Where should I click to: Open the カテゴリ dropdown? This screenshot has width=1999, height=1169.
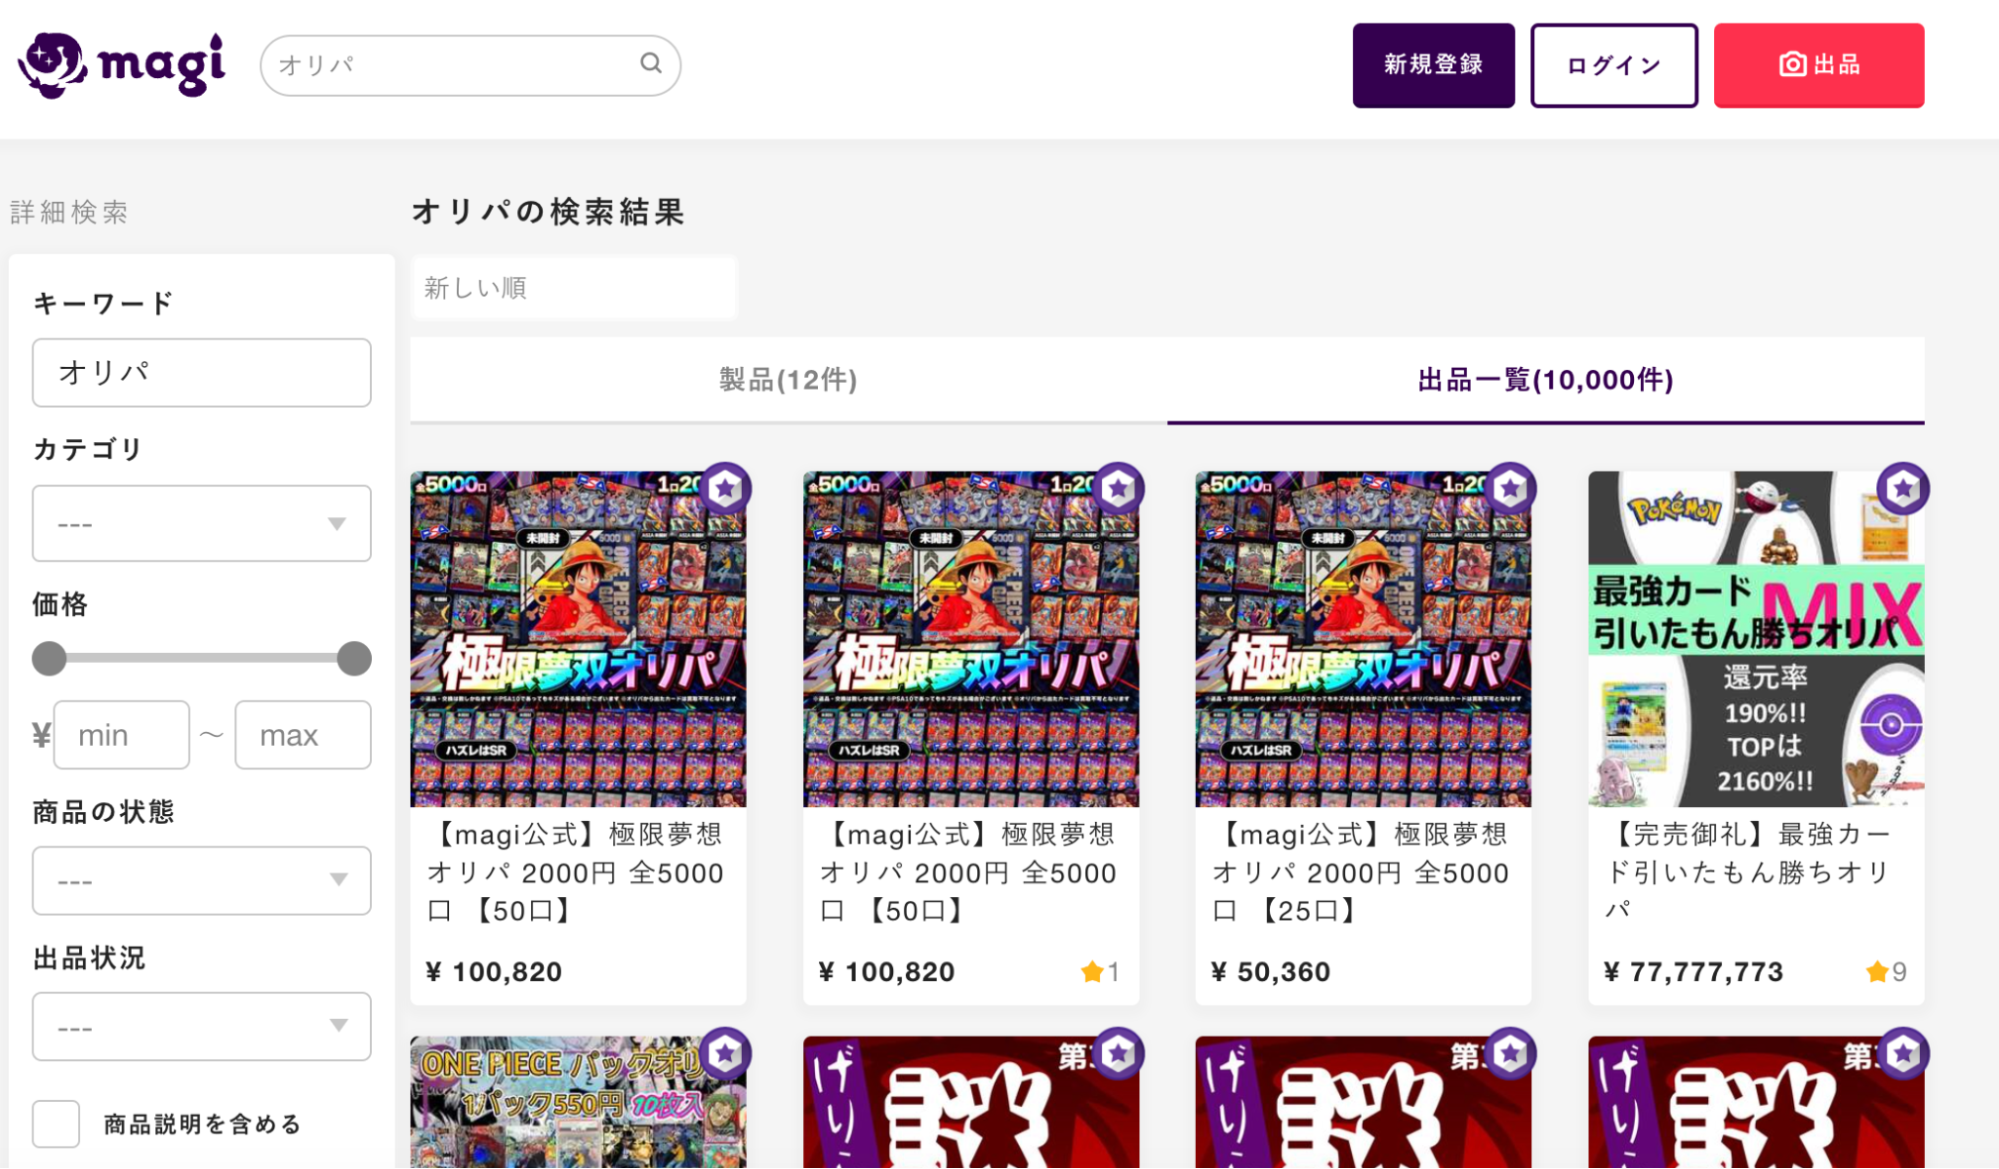click(202, 524)
